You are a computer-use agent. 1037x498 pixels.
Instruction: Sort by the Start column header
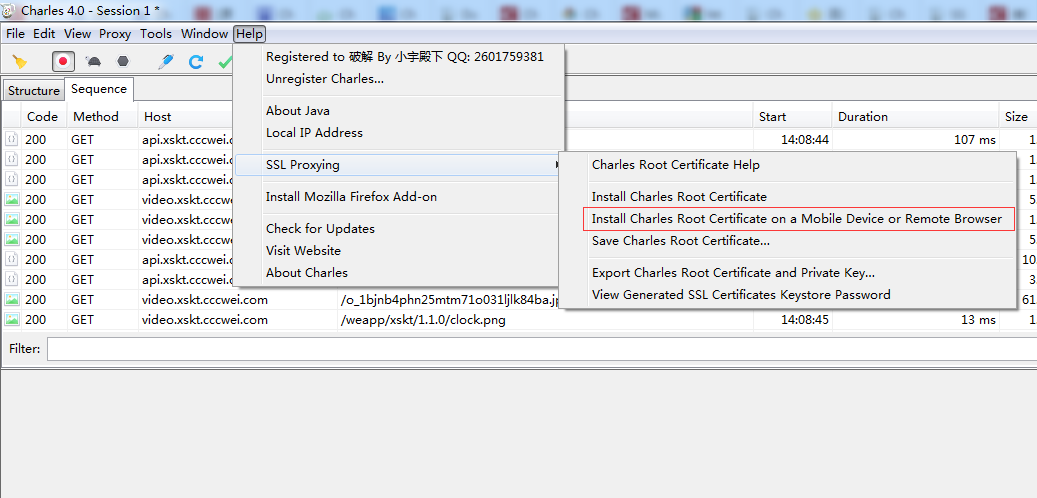pos(793,116)
